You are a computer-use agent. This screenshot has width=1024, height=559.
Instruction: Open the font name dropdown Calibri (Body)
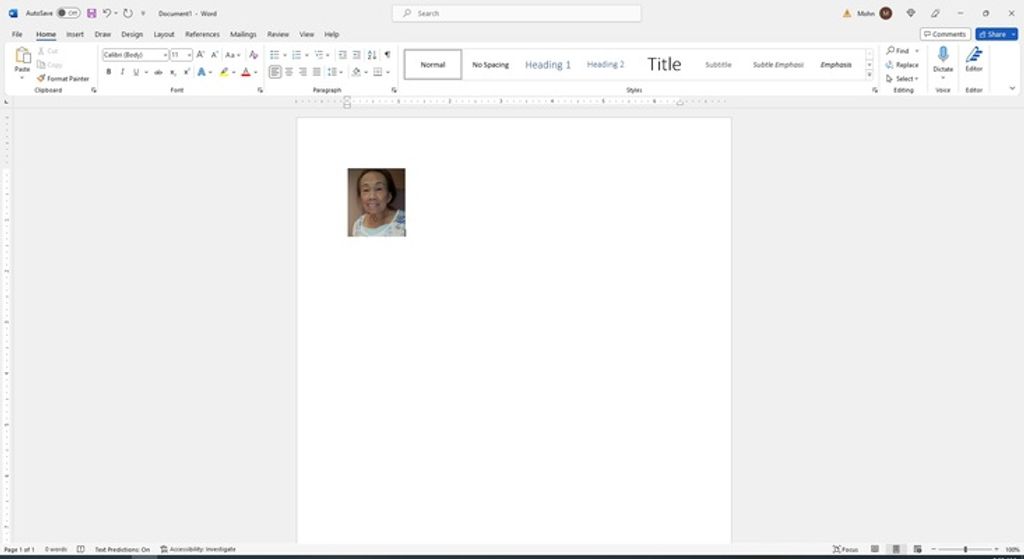165,55
